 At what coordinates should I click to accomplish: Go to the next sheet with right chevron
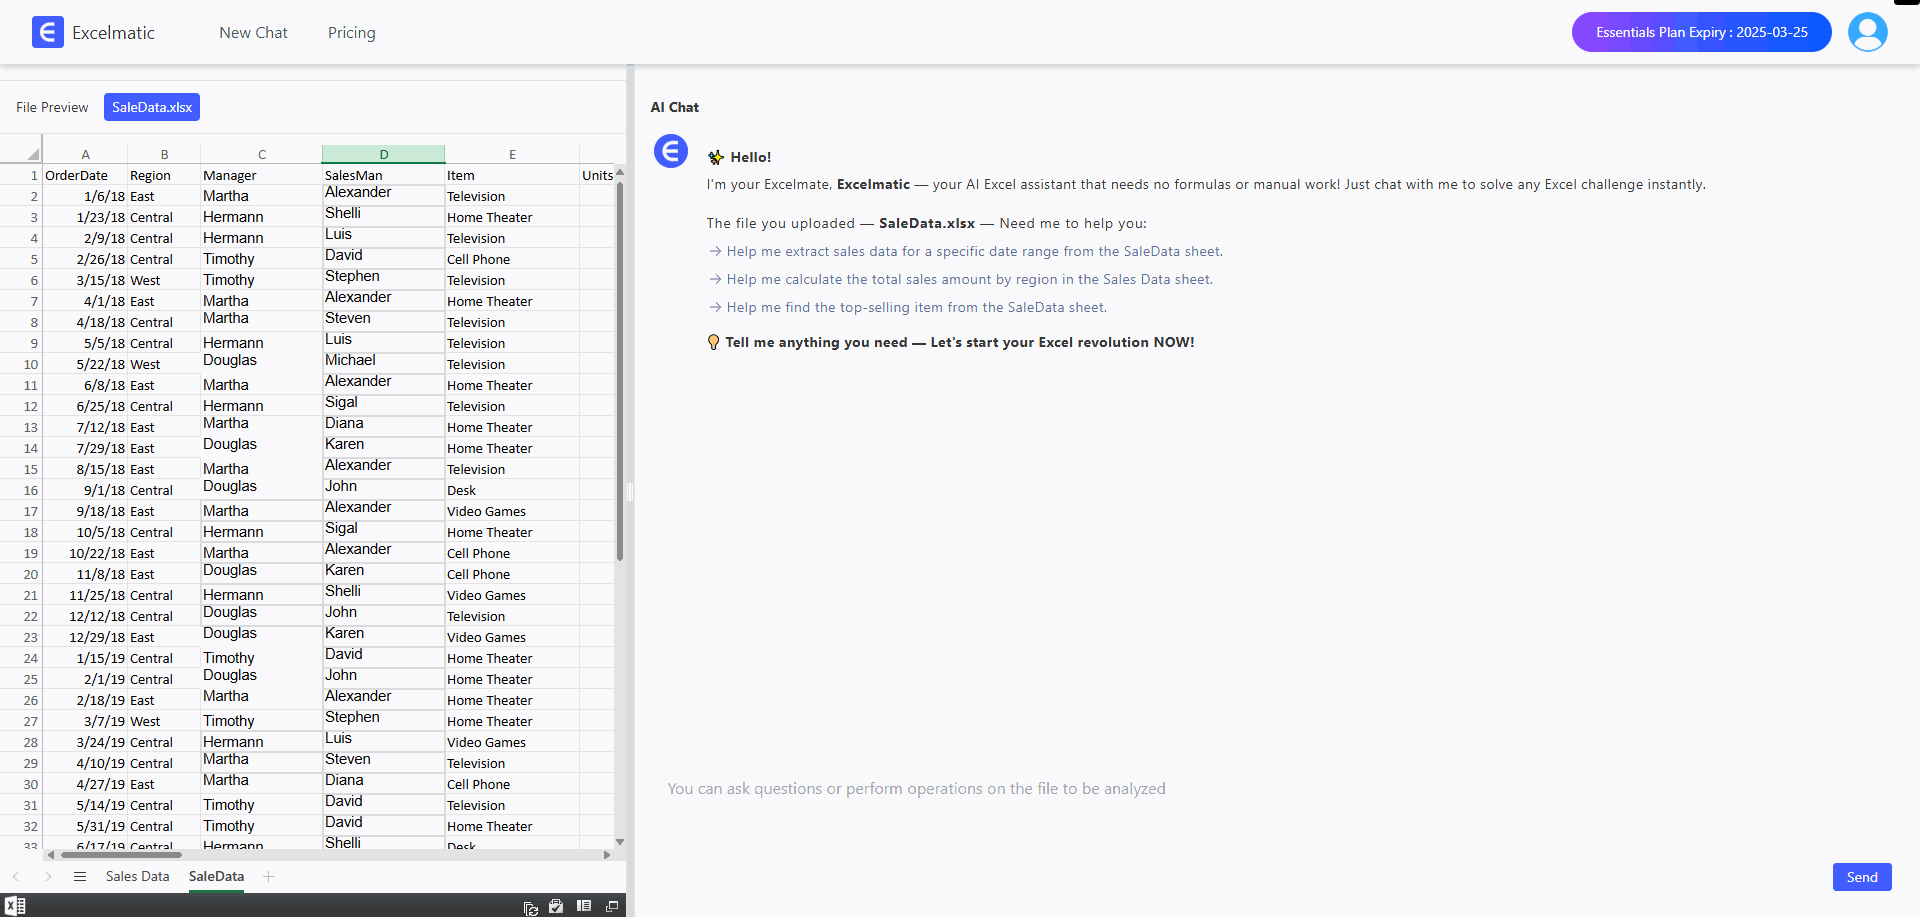click(48, 877)
